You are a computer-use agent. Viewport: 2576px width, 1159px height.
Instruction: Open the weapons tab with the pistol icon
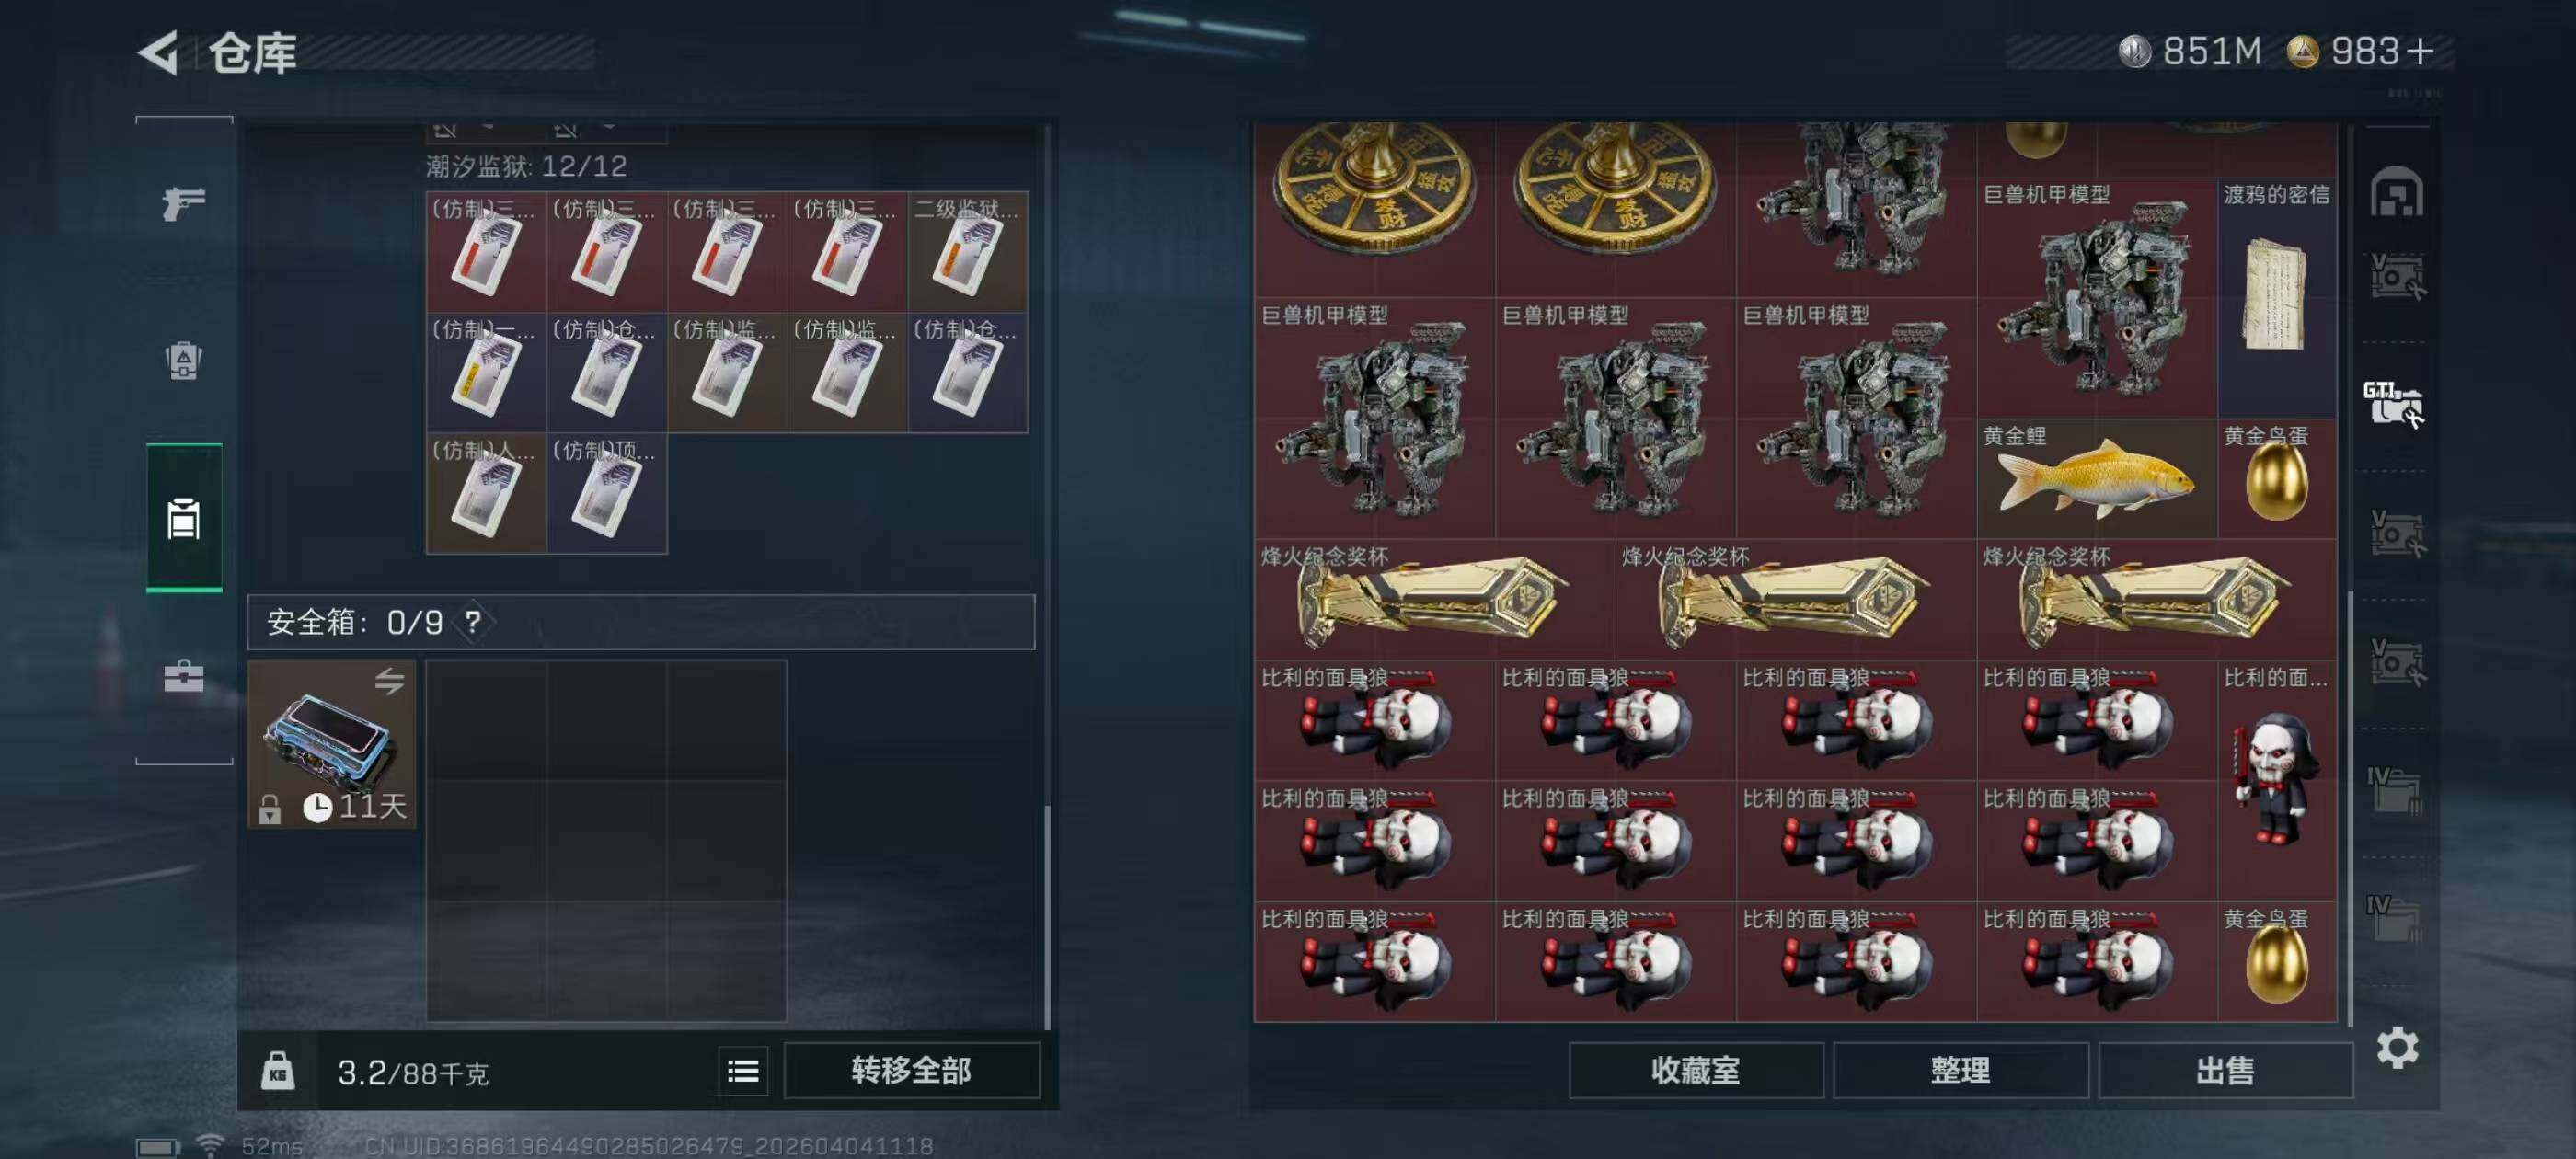click(x=184, y=203)
